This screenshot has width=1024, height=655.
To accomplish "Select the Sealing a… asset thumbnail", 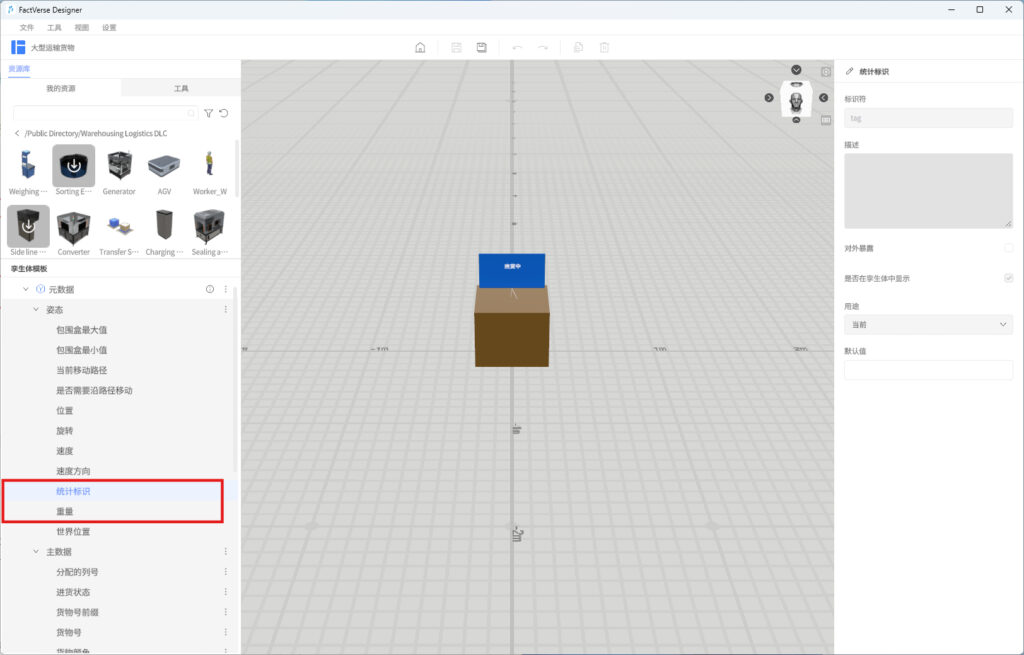I will [x=210, y=226].
